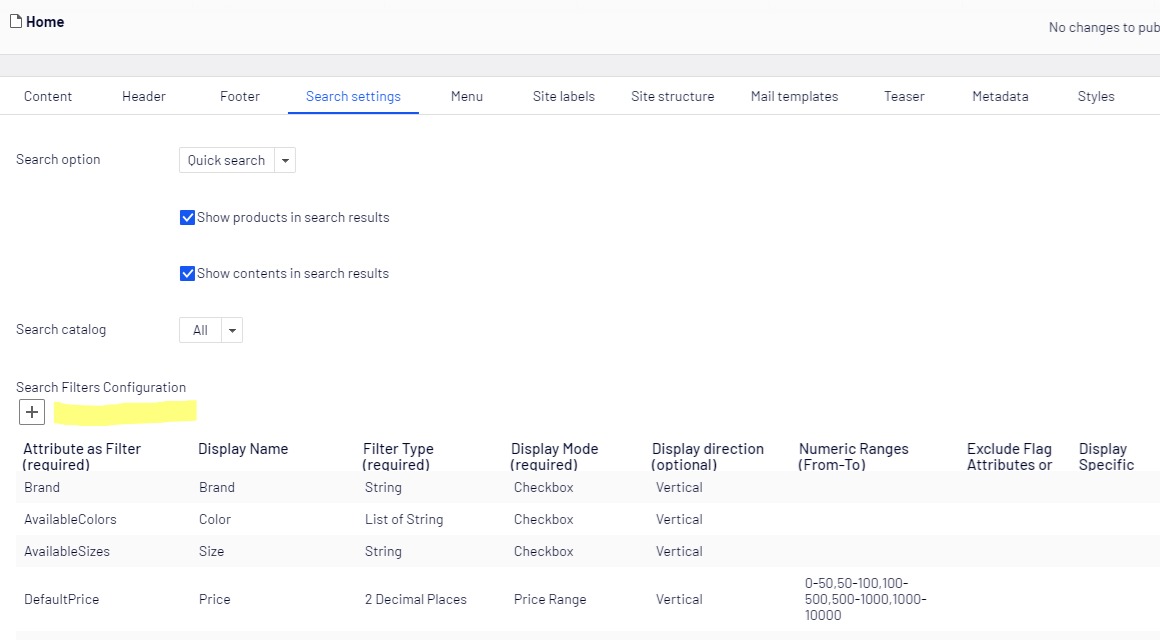This screenshot has width=1160, height=640.
Task: Select the Teaser tab
Action: point(904,96)
